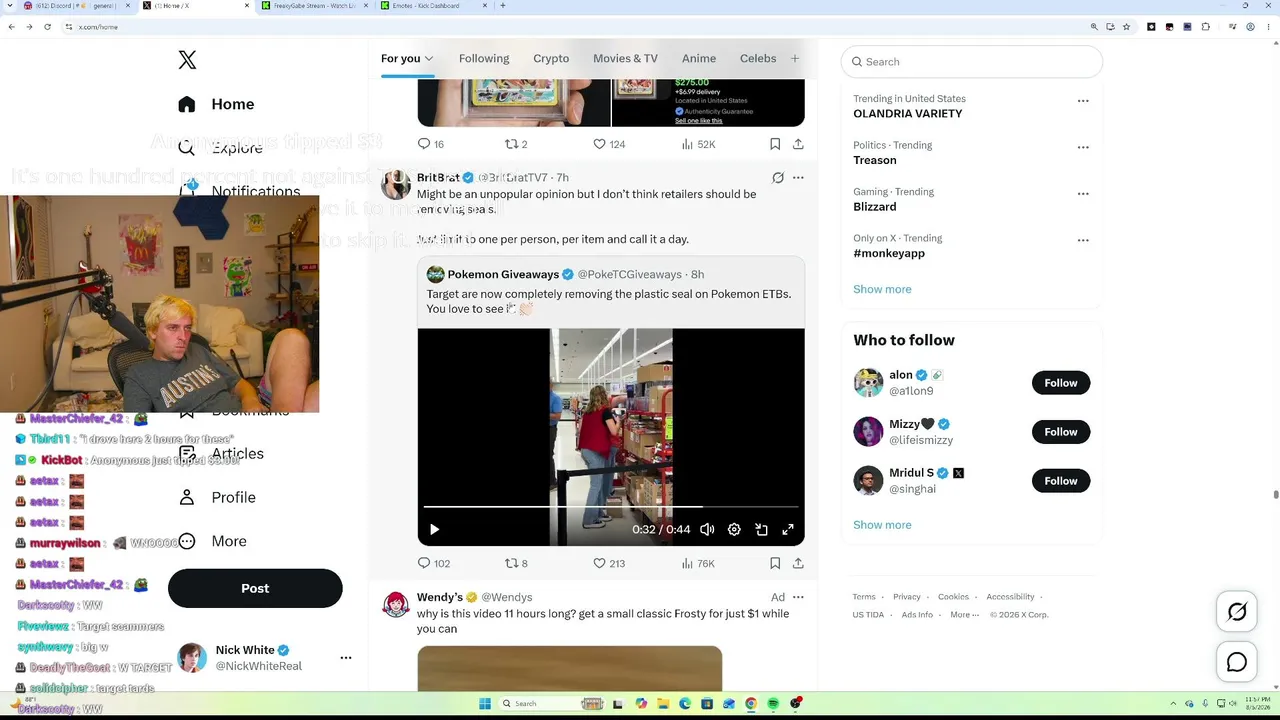Open video settings gear in the player
This screenshot has width=1280, height=720.
pyautogui.click(x=734, y=529)
